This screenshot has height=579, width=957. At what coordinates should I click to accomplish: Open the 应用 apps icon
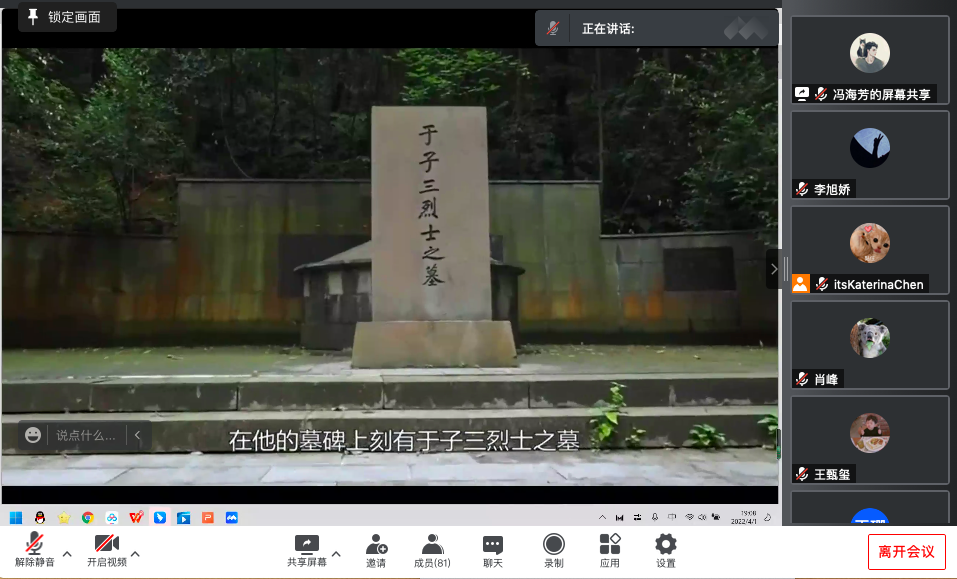(x=610, y=550)
